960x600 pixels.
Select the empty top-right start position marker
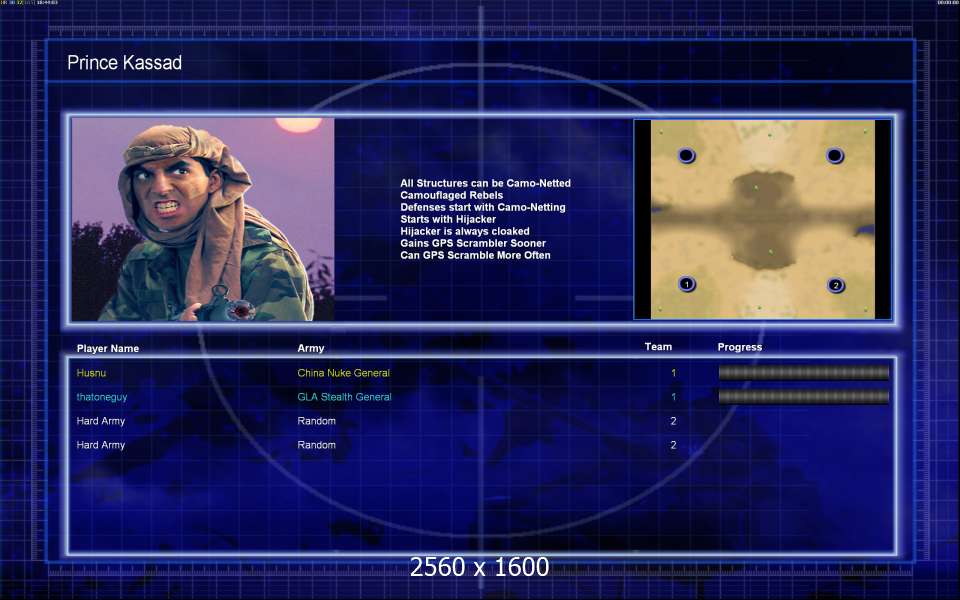click(x=835, y=155)
